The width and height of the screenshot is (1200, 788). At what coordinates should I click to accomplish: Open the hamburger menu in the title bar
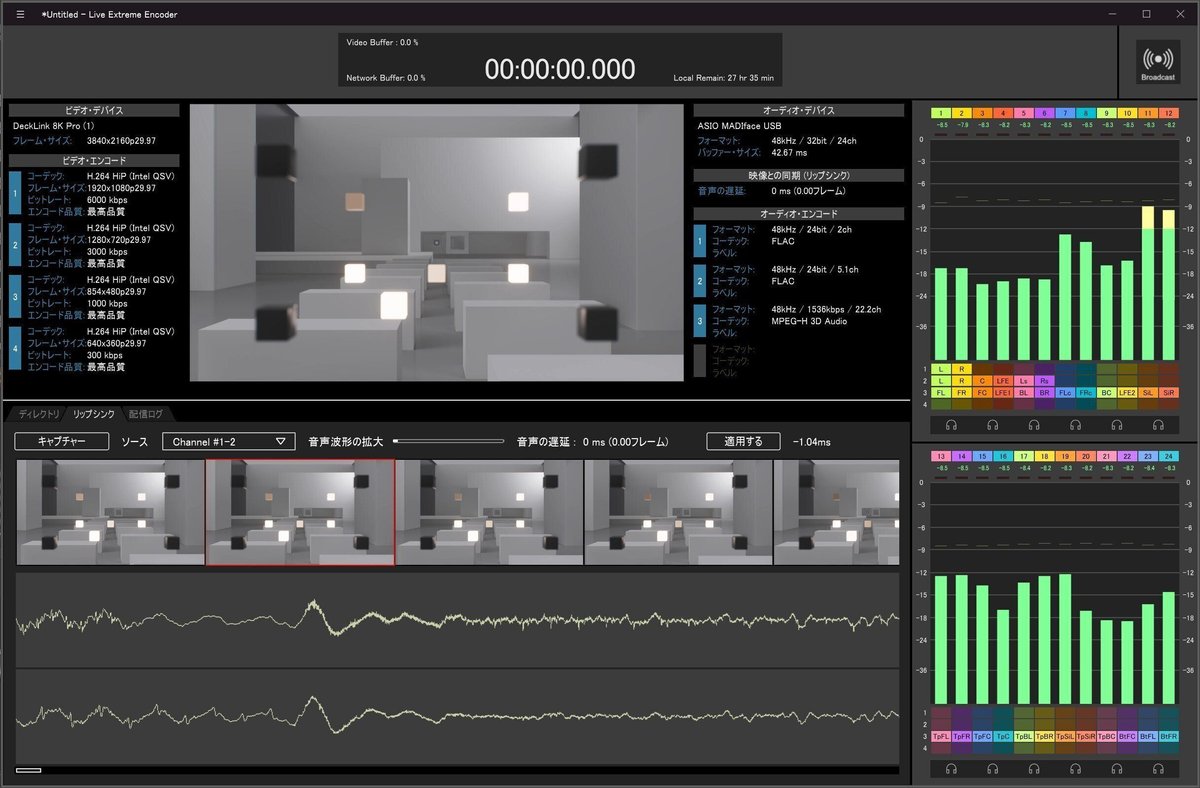click(20, 14)
